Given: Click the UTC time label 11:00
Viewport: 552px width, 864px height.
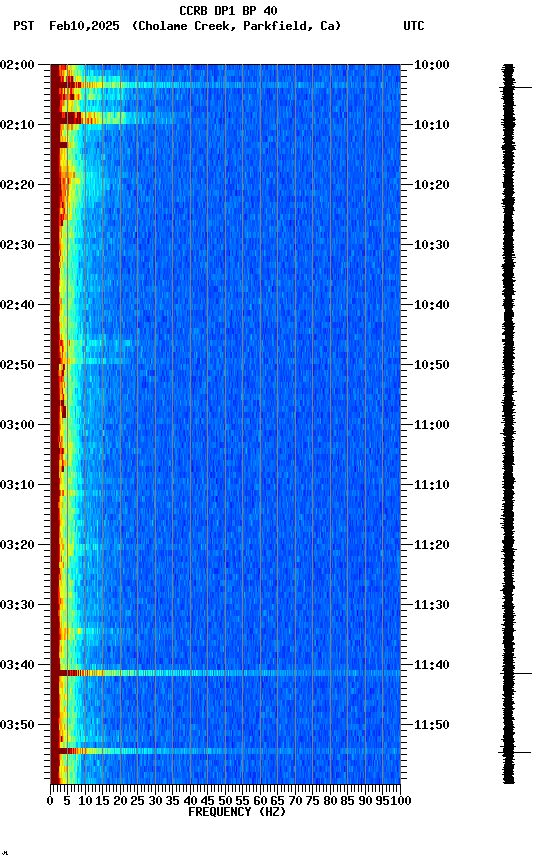Looking at the screenshot, I should point(431,425).
